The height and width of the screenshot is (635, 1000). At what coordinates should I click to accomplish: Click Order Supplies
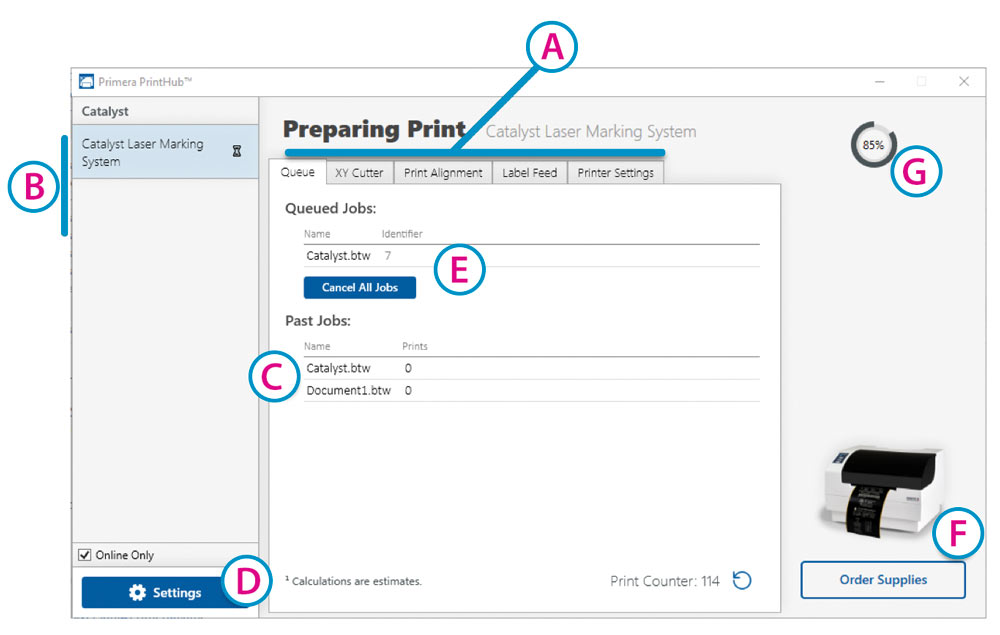click(x=883, y=580)
